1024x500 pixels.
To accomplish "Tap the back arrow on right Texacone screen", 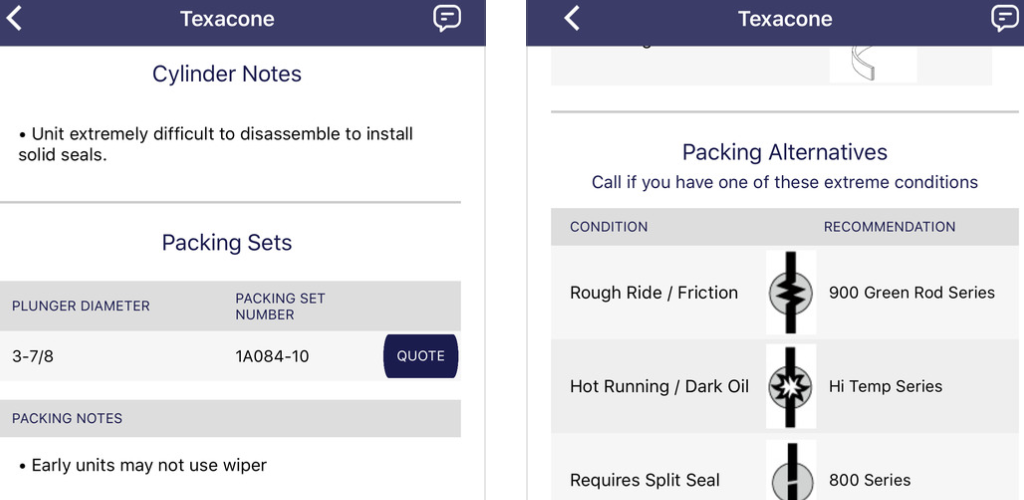I will click(x=572, y=18).
